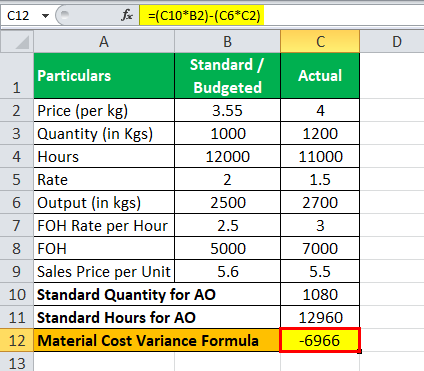The image size is (424, 371).
Task: Select result cell showing -6966
Action: pos(320,340)
